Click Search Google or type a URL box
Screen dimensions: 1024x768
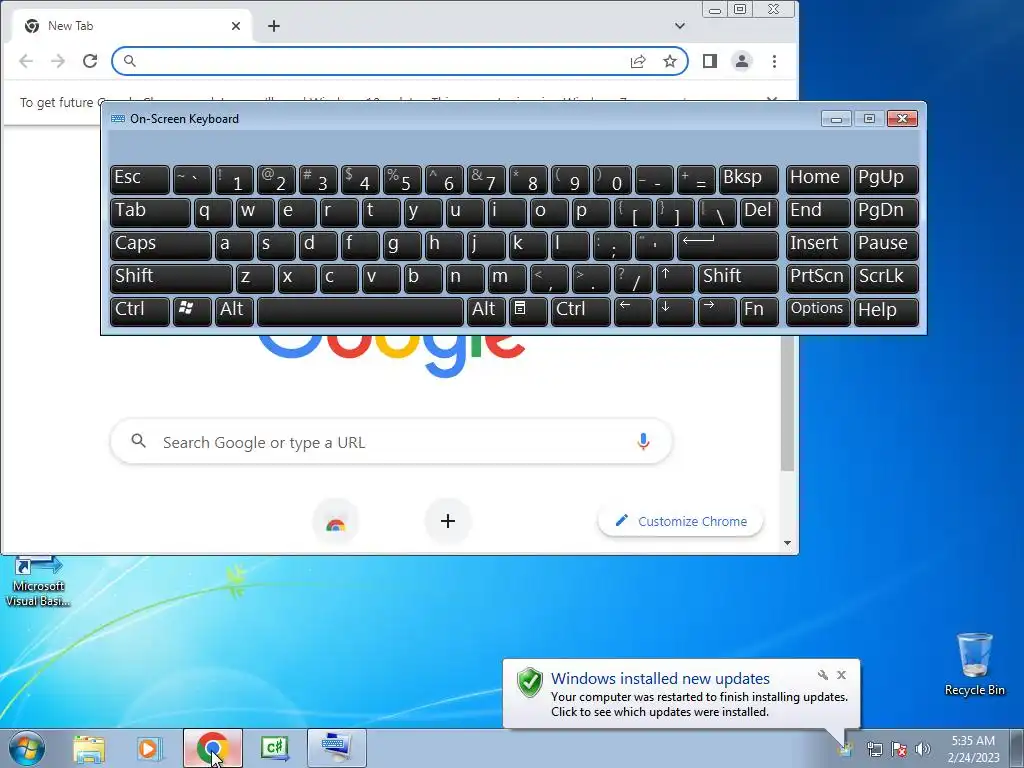tap(391, 442)
